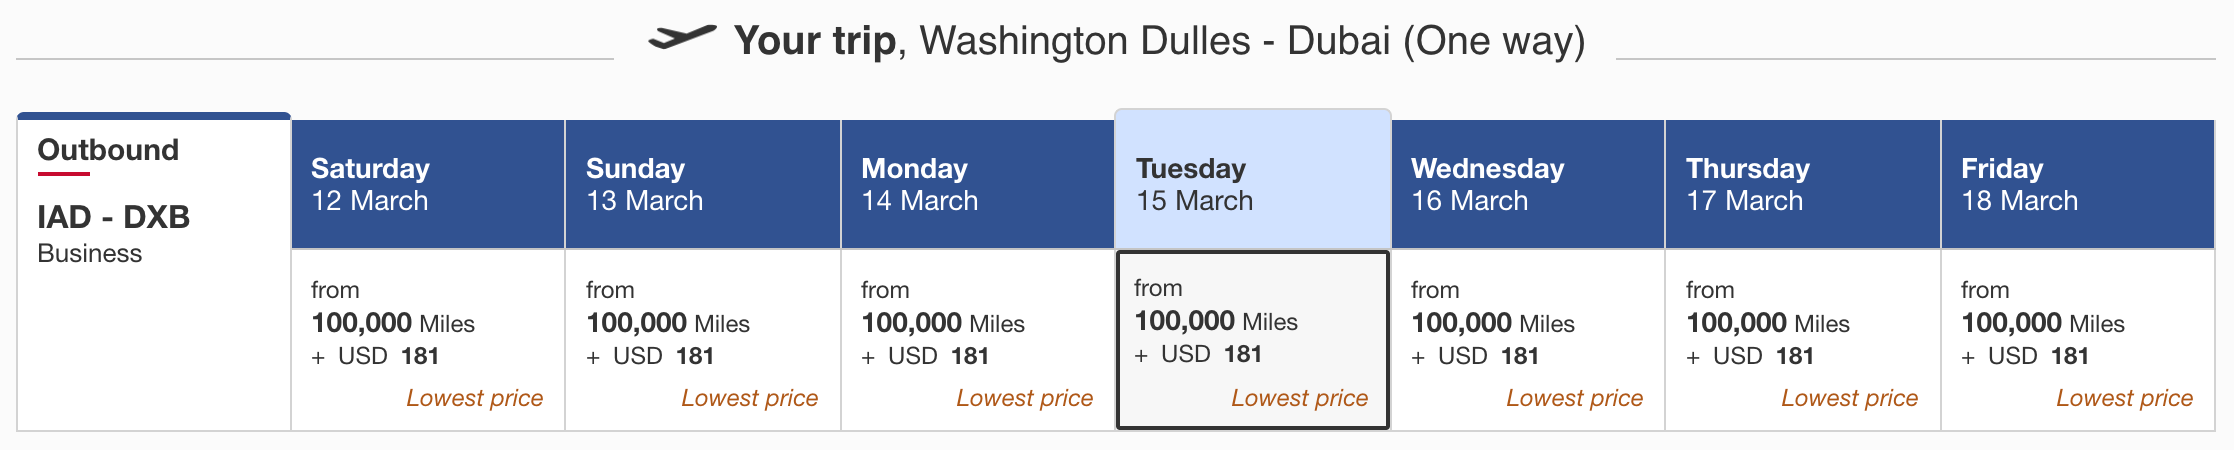This screenshot has height=450, width=2234.
Task: Select the Friday 18 March date tab
Action: (2078, 184)
